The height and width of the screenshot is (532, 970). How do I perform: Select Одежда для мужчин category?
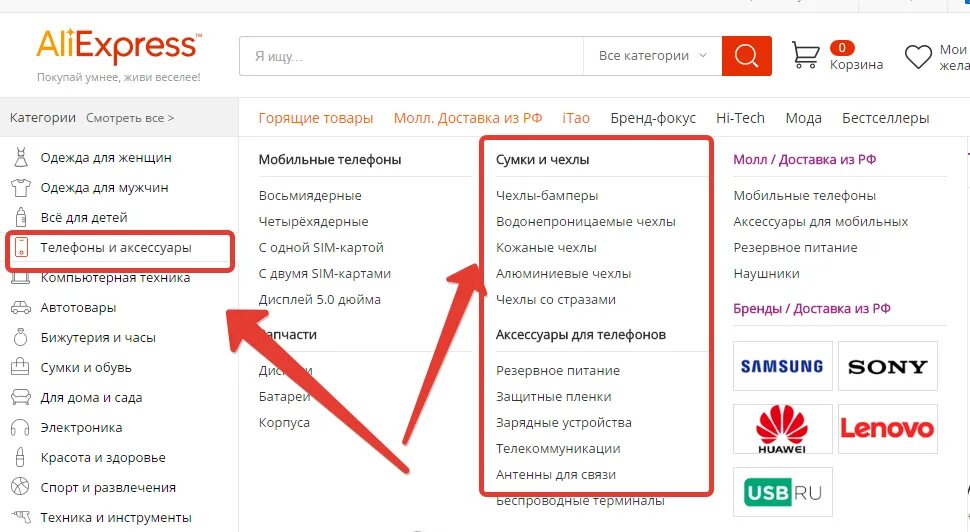pyautogui.click(x=104, y=187)
